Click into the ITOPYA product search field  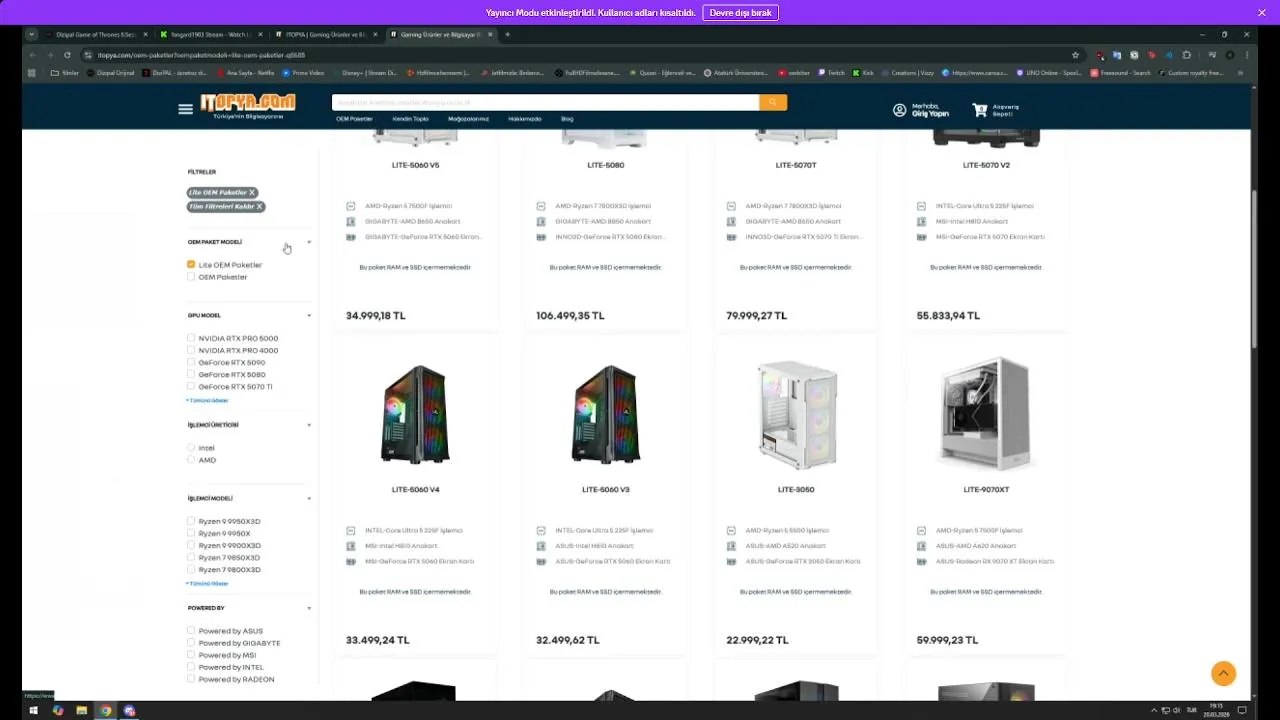(545, 102)
